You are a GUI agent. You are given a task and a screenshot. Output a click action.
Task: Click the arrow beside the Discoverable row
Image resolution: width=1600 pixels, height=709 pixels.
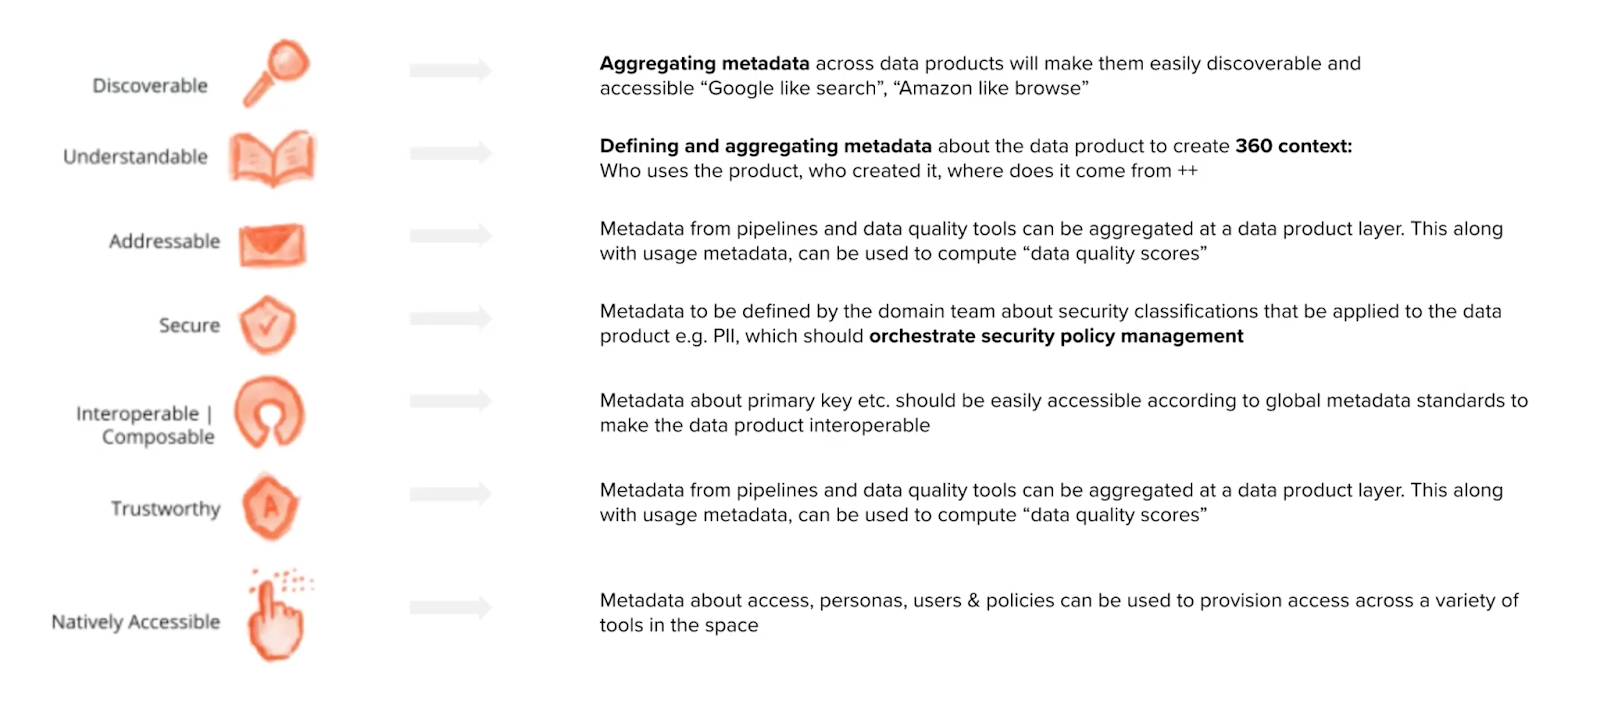[450, 70]
